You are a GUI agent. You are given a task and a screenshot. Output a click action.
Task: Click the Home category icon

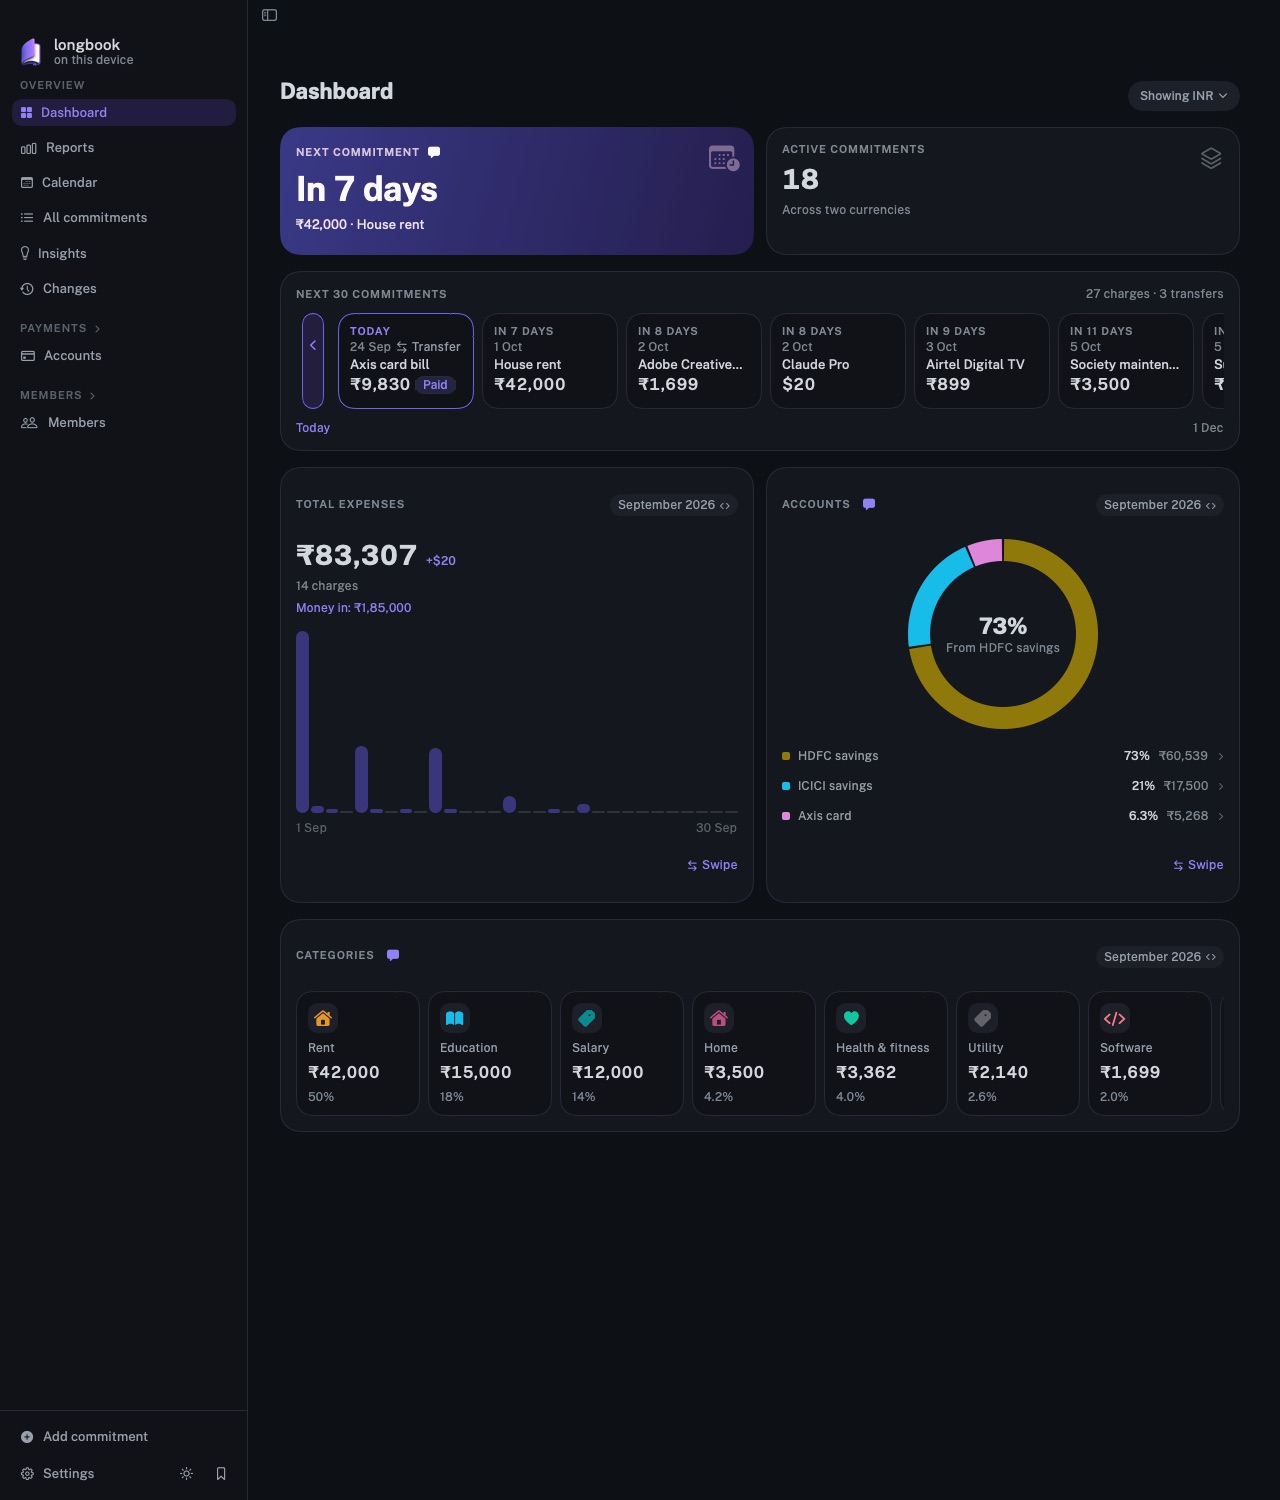point(718,1018)
